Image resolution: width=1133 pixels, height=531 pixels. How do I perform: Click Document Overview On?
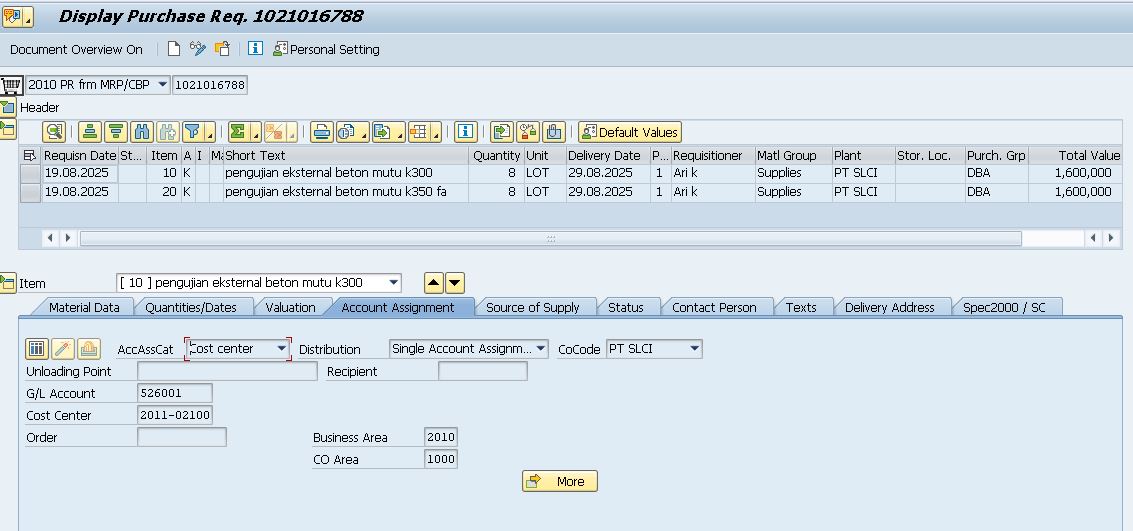[77, 49]
